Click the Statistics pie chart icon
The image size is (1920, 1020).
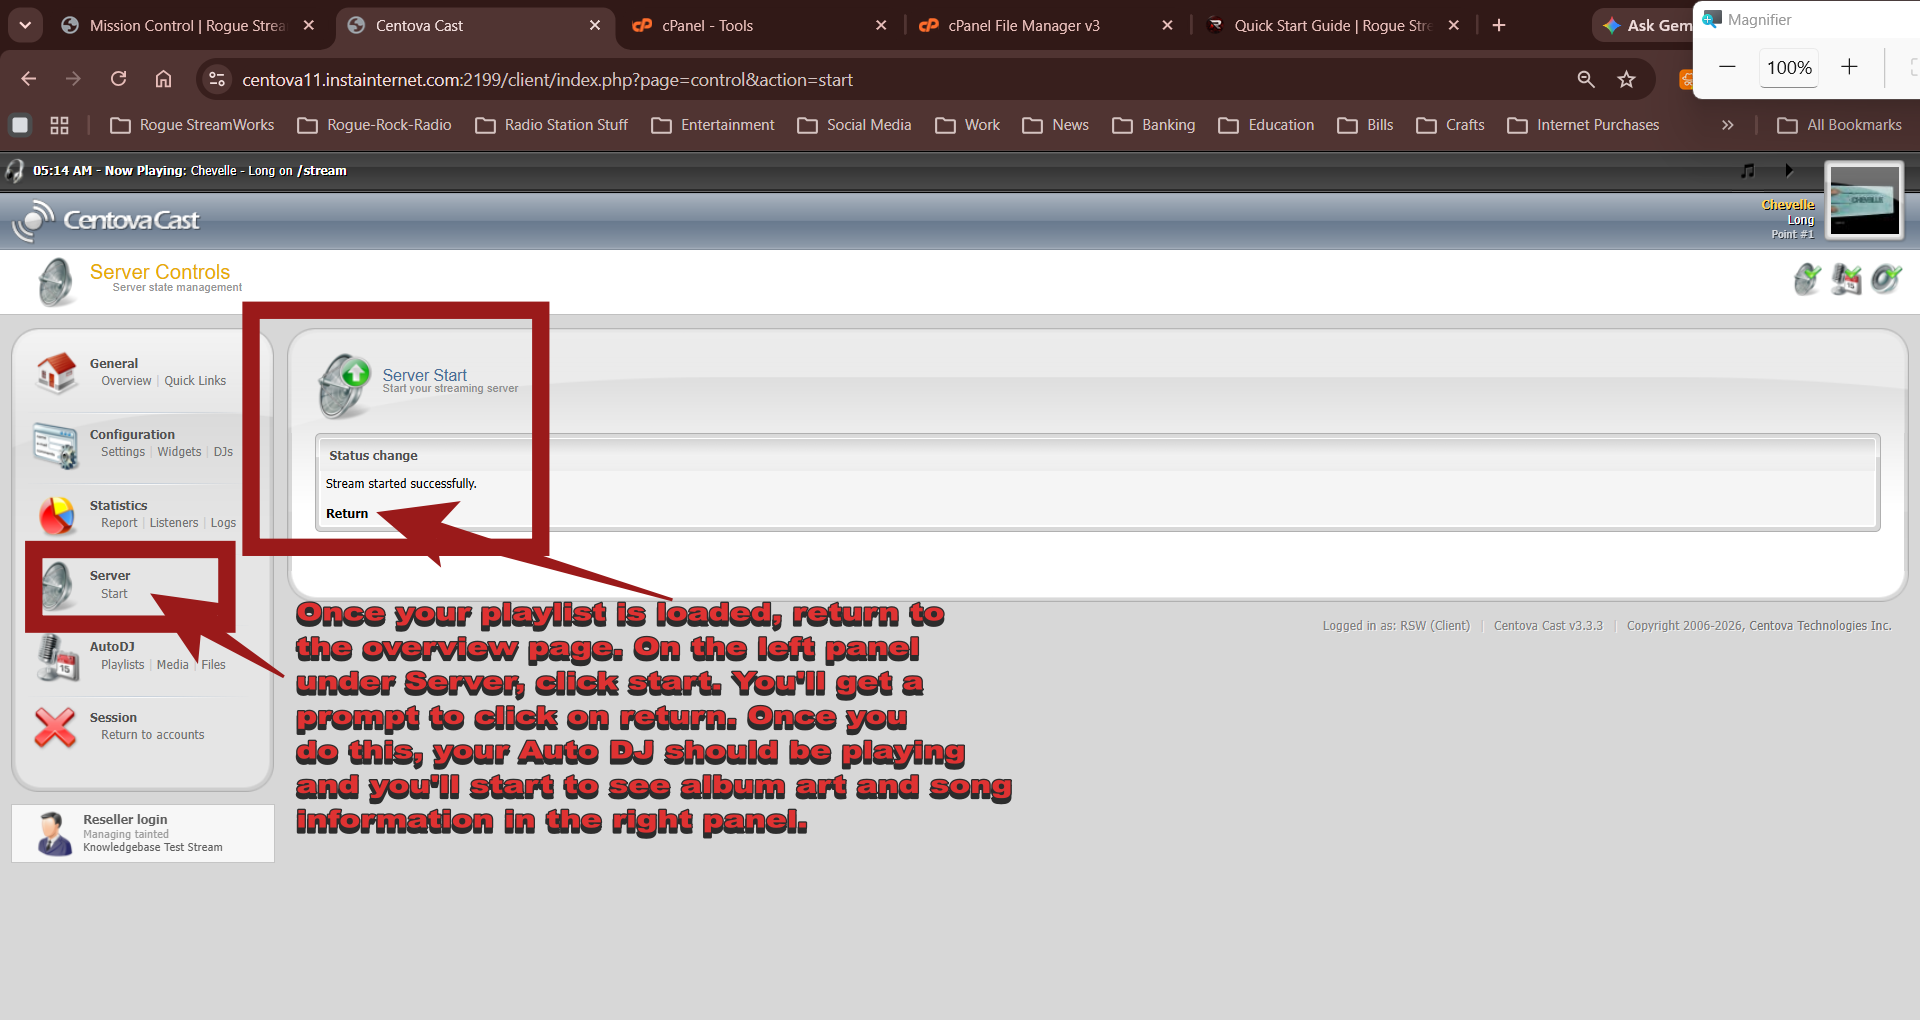[x=57, y=515]
